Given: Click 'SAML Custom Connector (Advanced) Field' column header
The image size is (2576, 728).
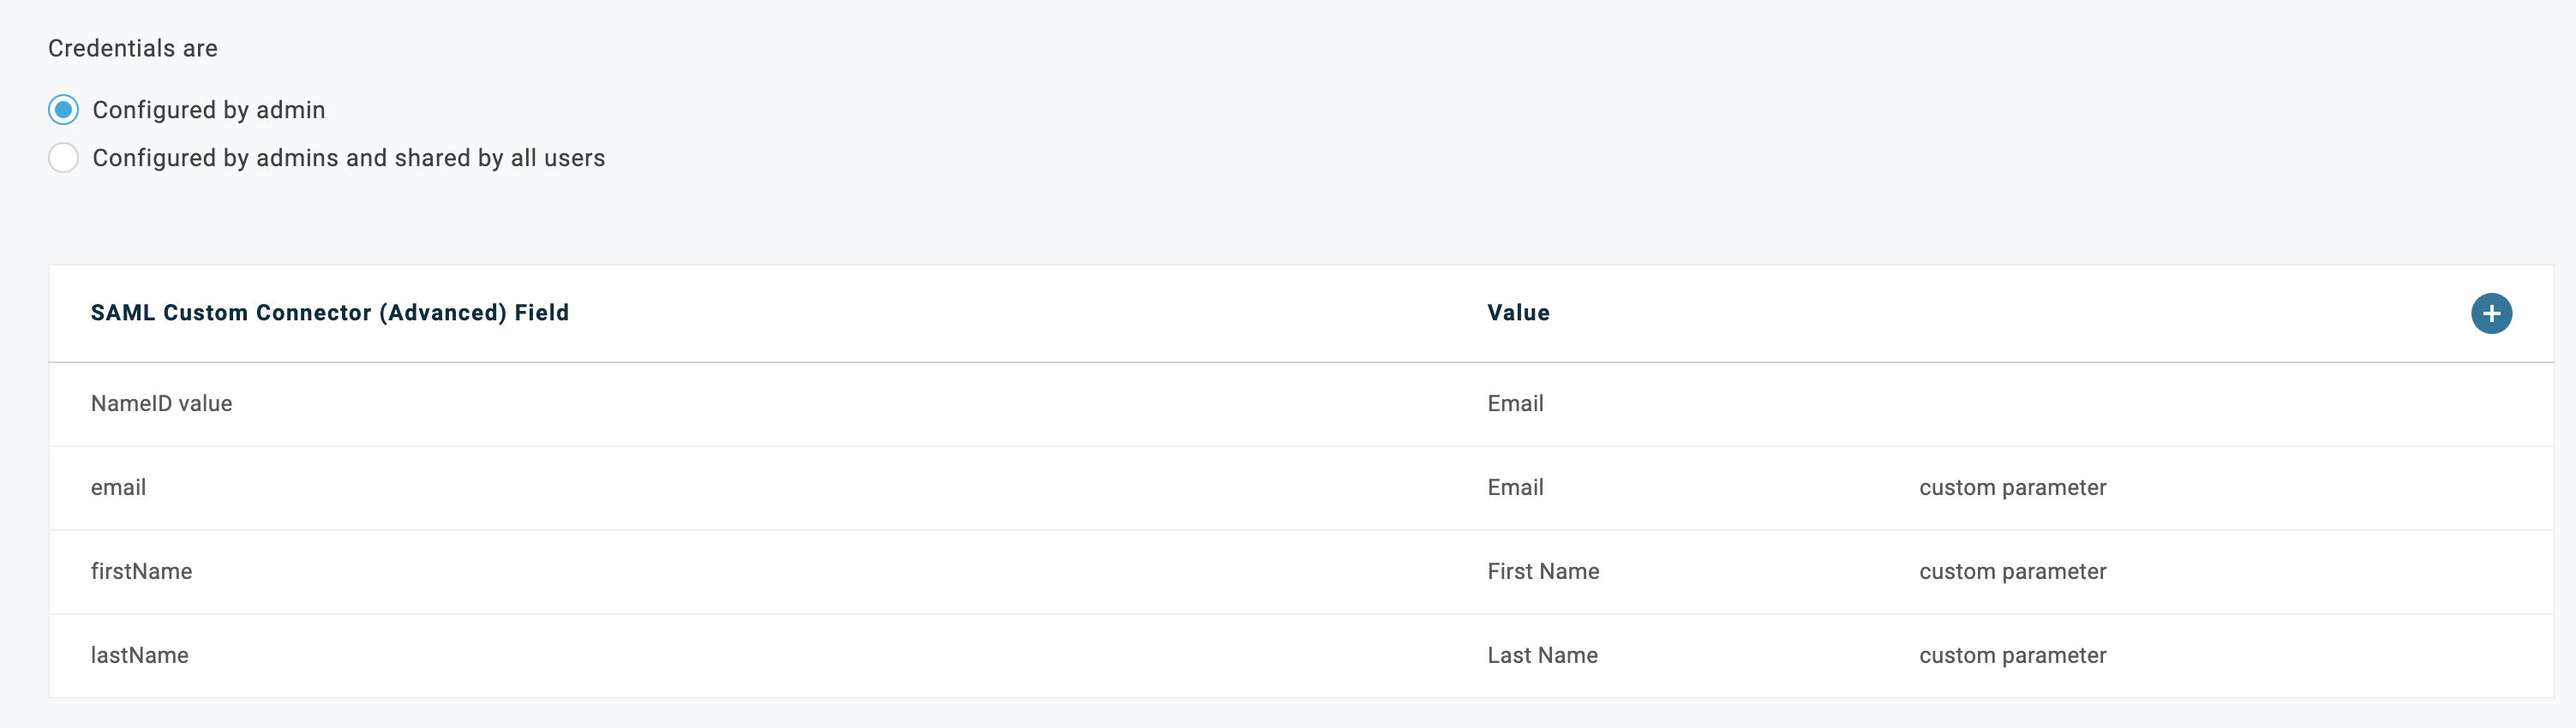Looking at the screenshot, I should [x=329, y=313].
